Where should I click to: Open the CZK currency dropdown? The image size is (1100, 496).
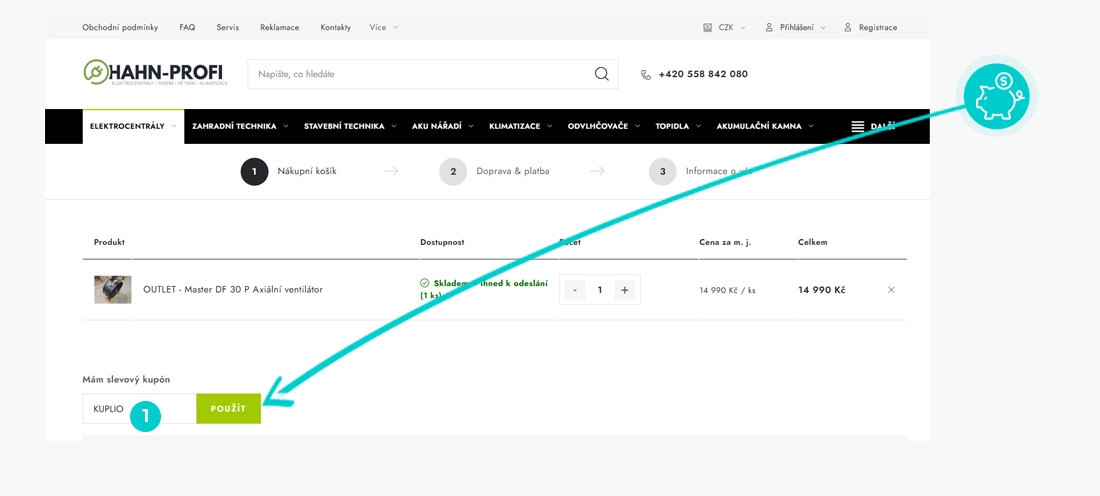[x=724, y=27]
